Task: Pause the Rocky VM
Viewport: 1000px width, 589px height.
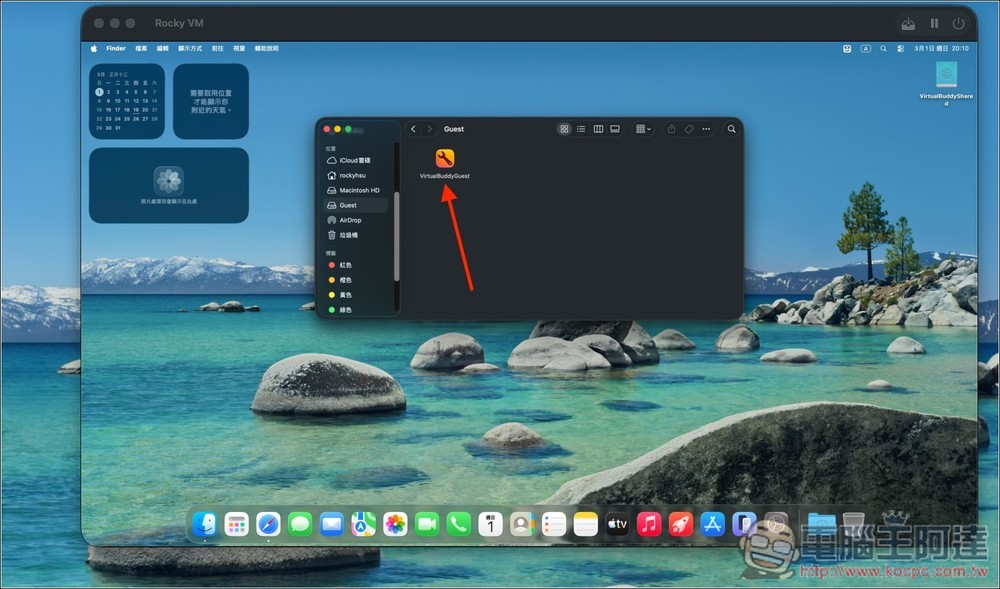Action: (x=934, y=24)
